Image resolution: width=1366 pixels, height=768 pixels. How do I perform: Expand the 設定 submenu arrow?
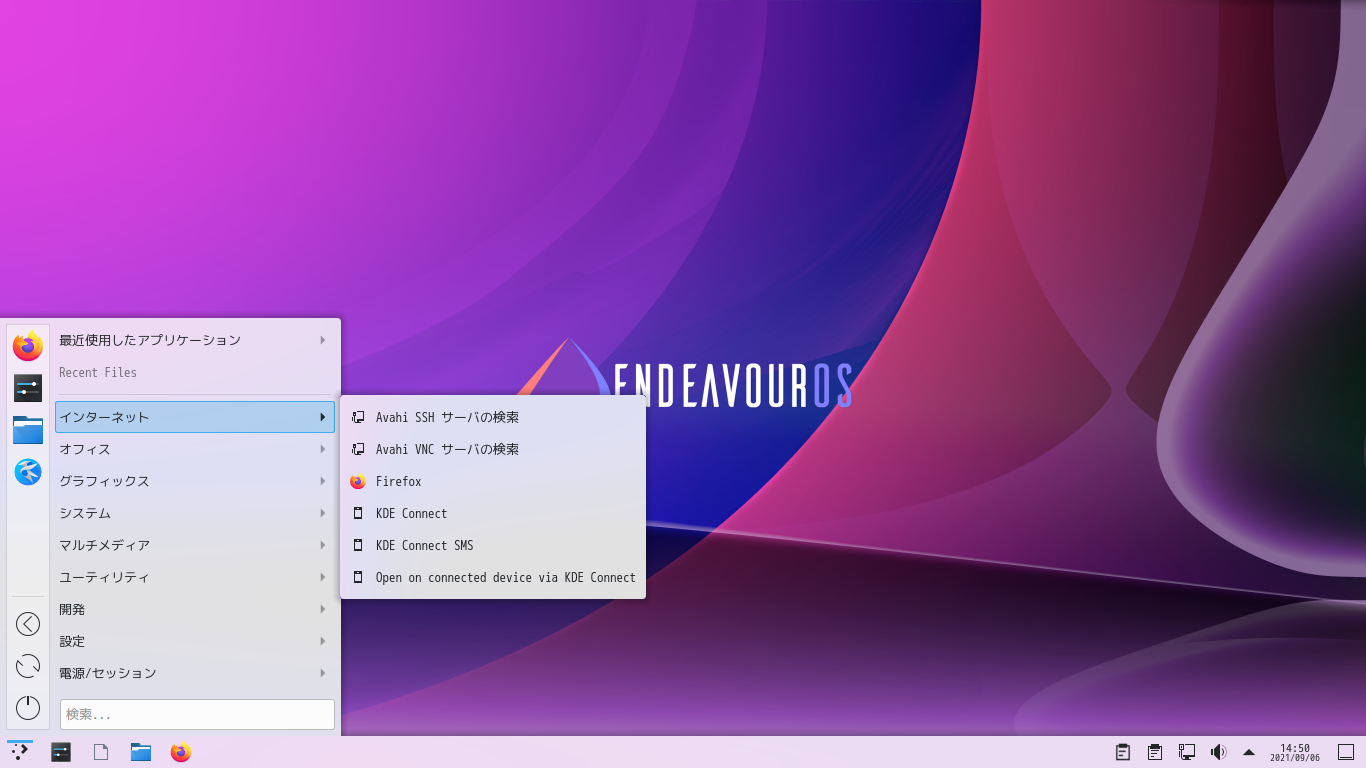323,641
